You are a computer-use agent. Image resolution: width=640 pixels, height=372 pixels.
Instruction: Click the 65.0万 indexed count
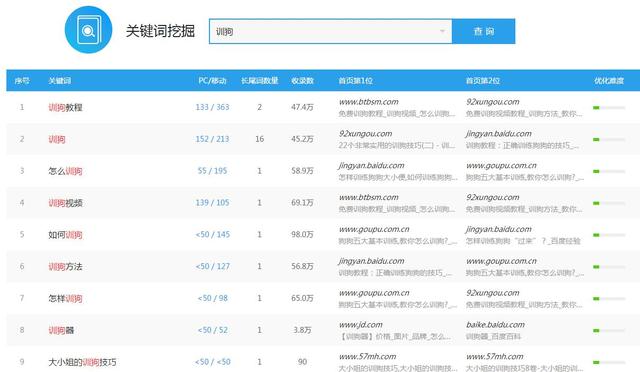point(302,298)
